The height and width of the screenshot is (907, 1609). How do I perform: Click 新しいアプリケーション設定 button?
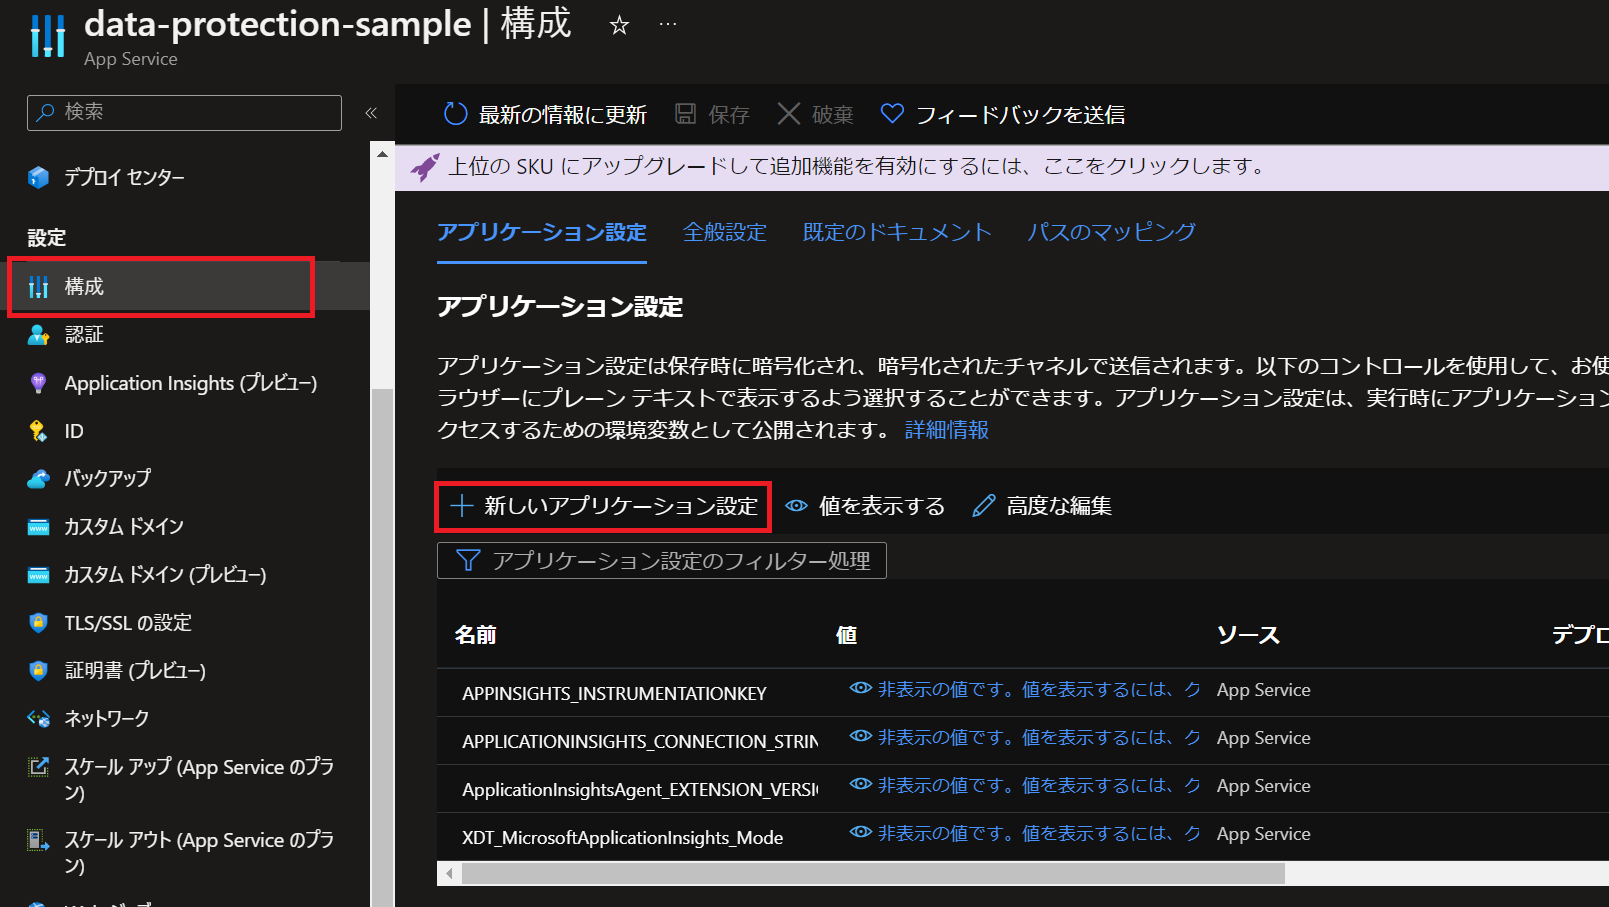(x=604, y=506)
